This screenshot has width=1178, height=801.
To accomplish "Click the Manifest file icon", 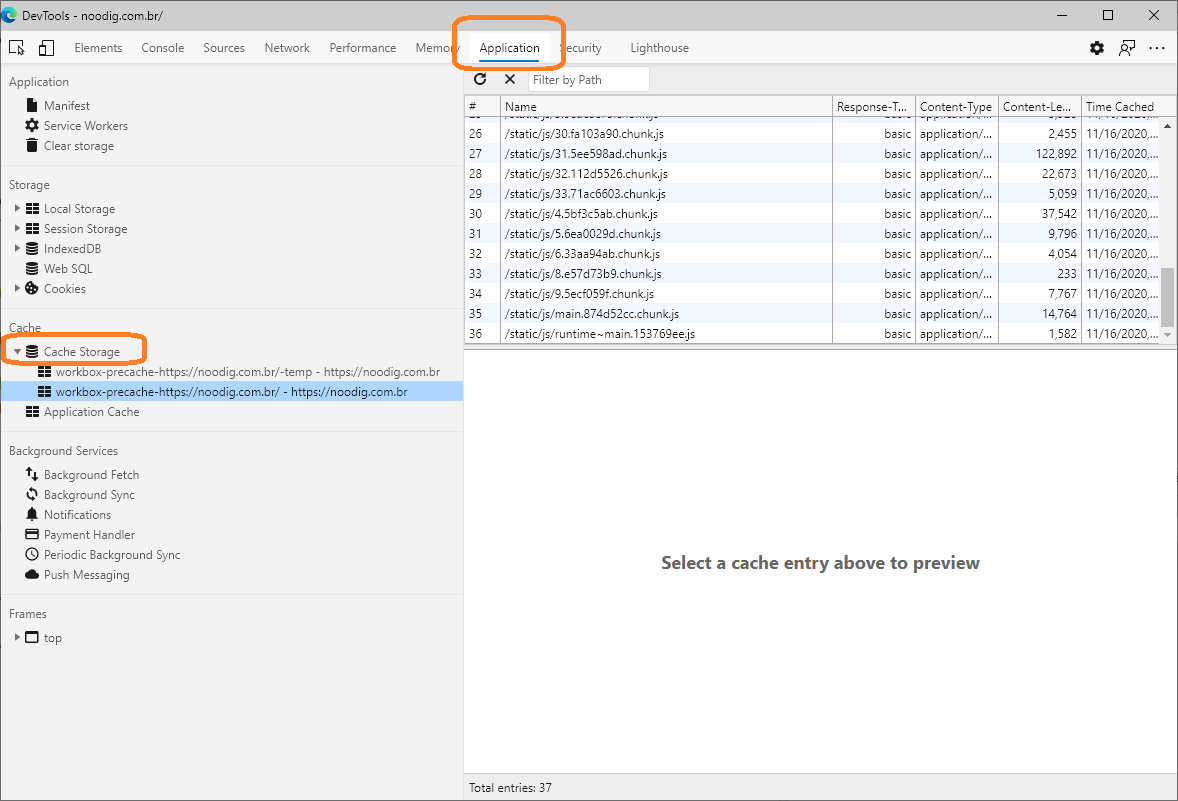I will point(32,105).
